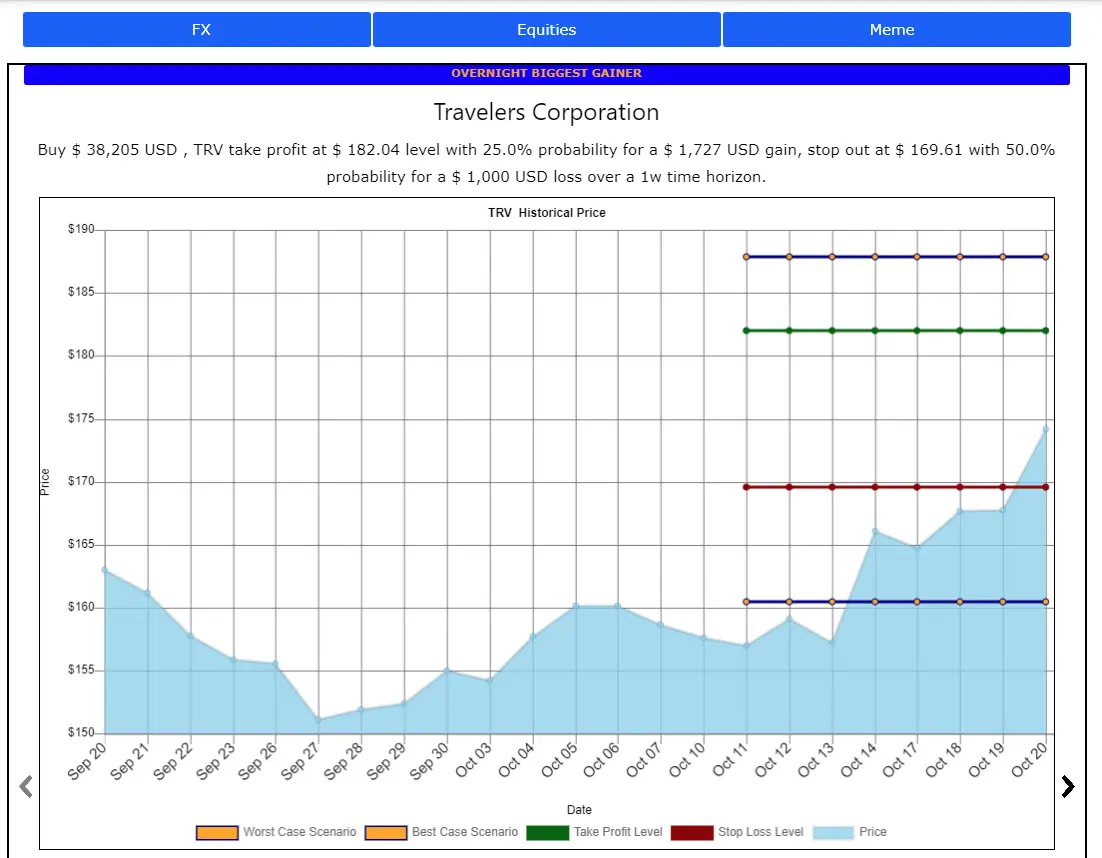This screenshot has height=858, width=1102.
Task: Click stop loss line point at Oct 11
Action: tap(746, 487)
